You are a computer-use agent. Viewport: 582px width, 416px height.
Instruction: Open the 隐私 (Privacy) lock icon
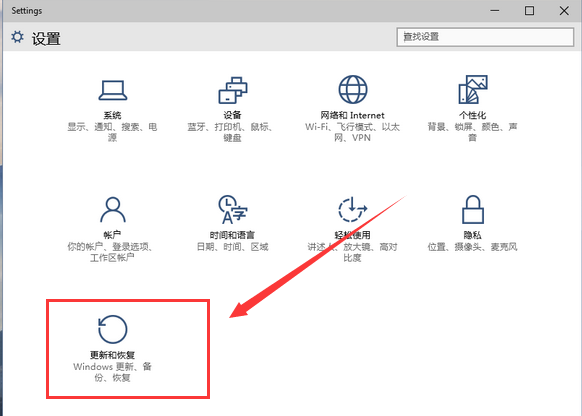pyautogui.click(x=473, y=210)
